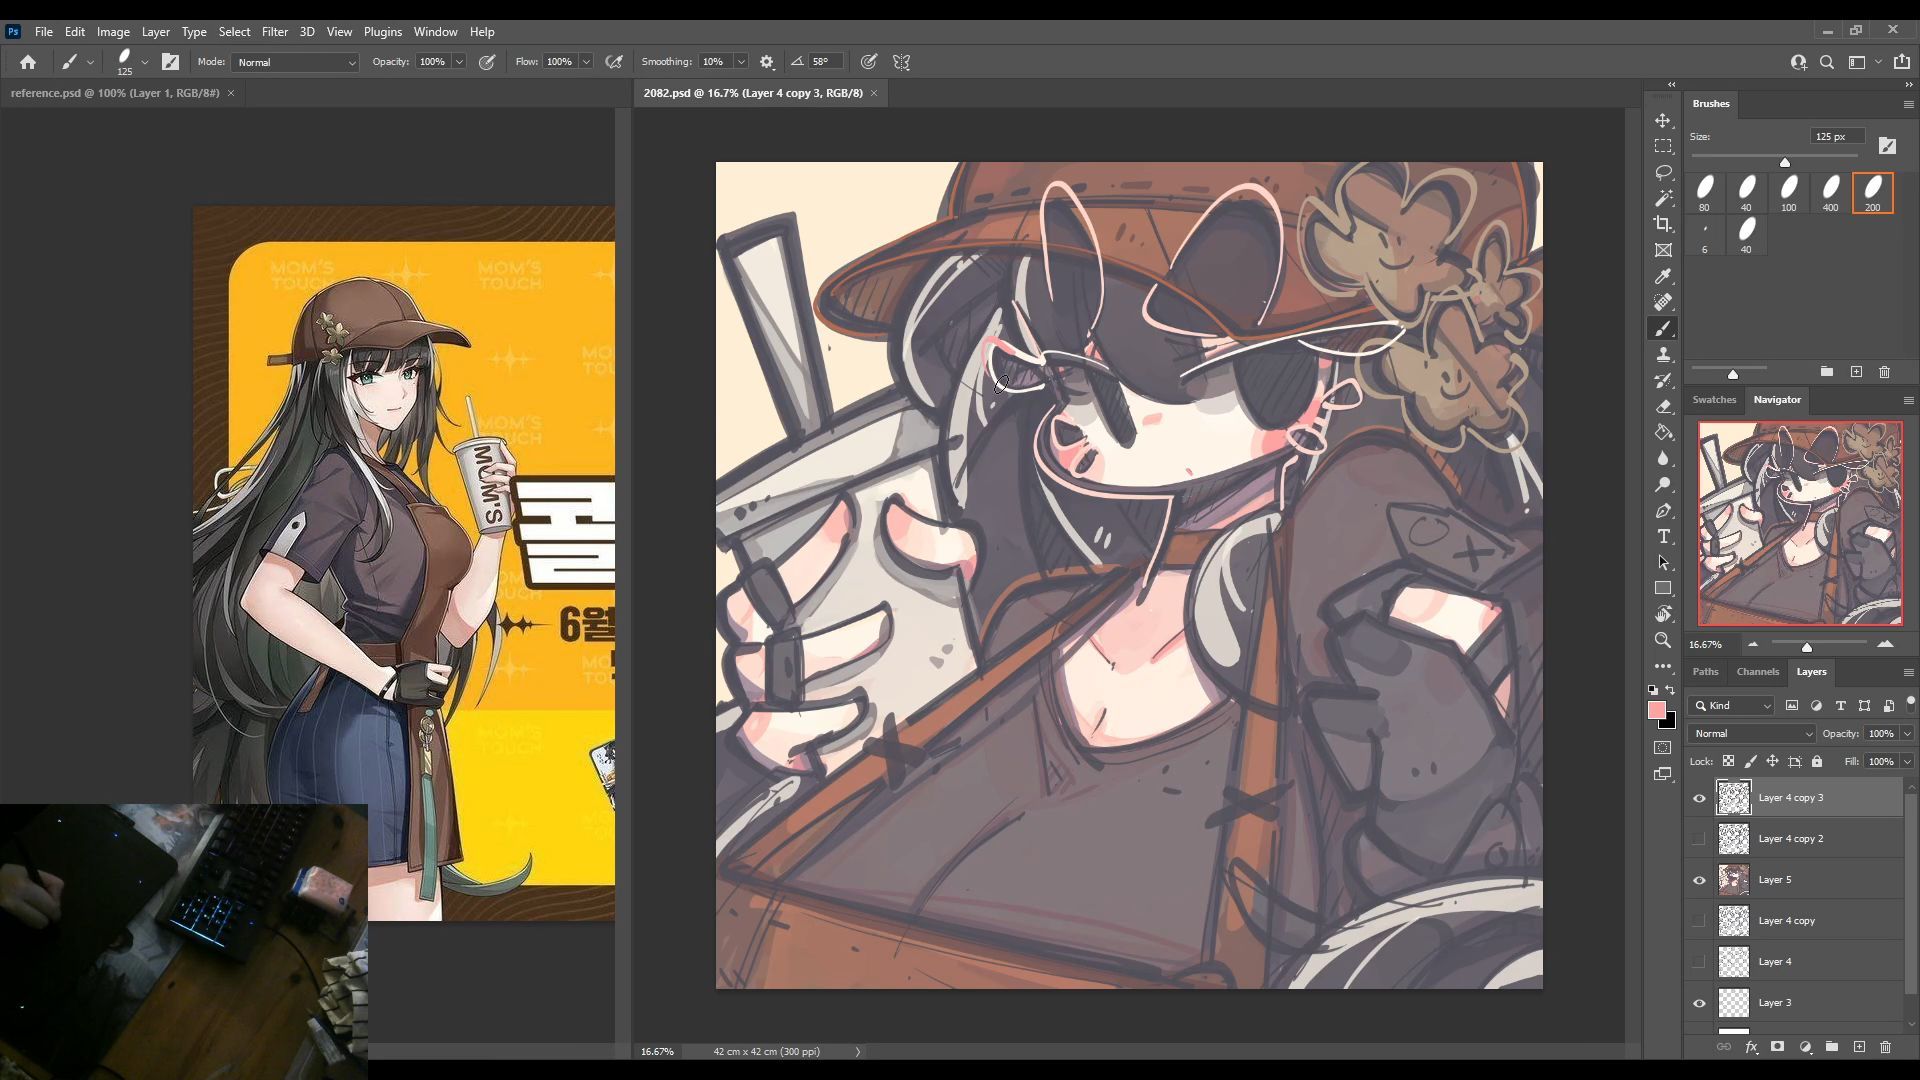Select the Dodge tool

[1663, 484]
